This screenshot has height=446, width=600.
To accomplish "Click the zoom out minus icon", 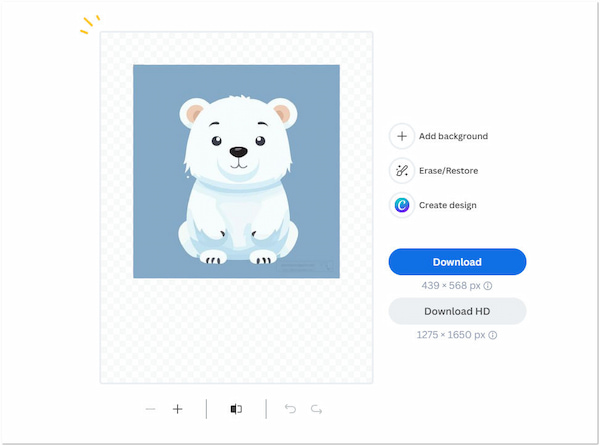I will [150, 409].
